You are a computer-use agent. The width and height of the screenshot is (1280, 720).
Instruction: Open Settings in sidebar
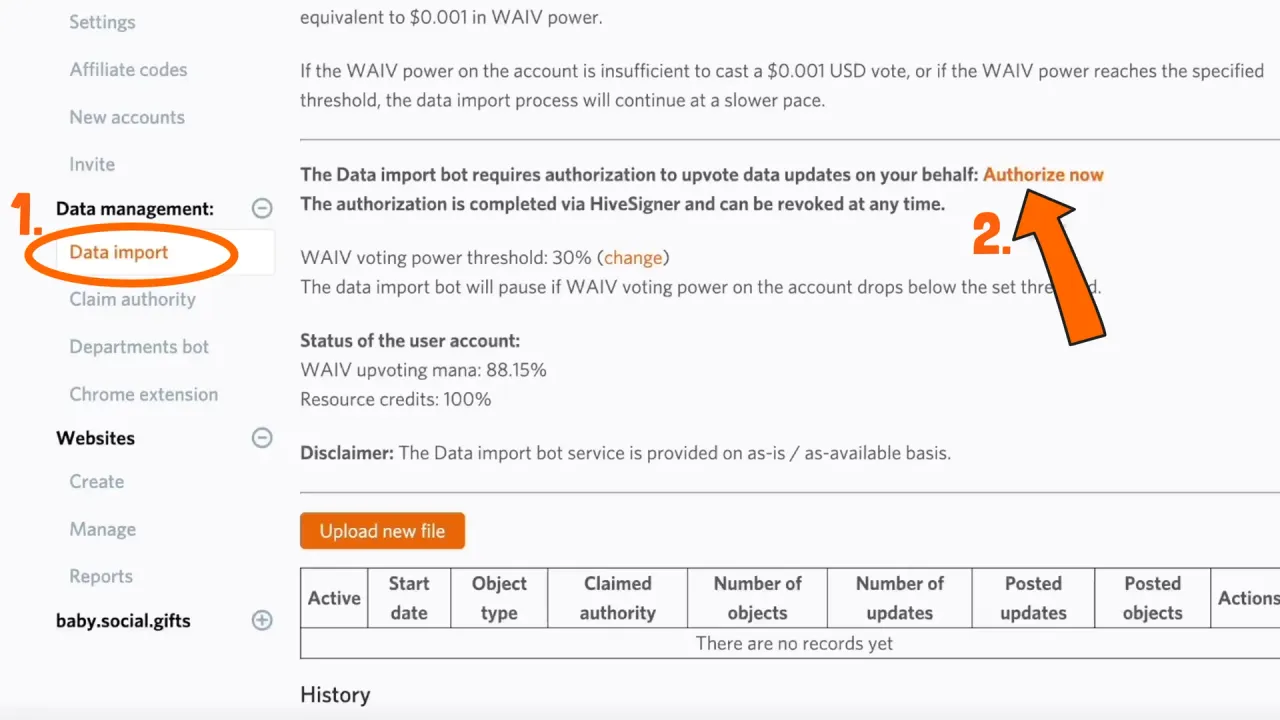click(x=102, y=22)
